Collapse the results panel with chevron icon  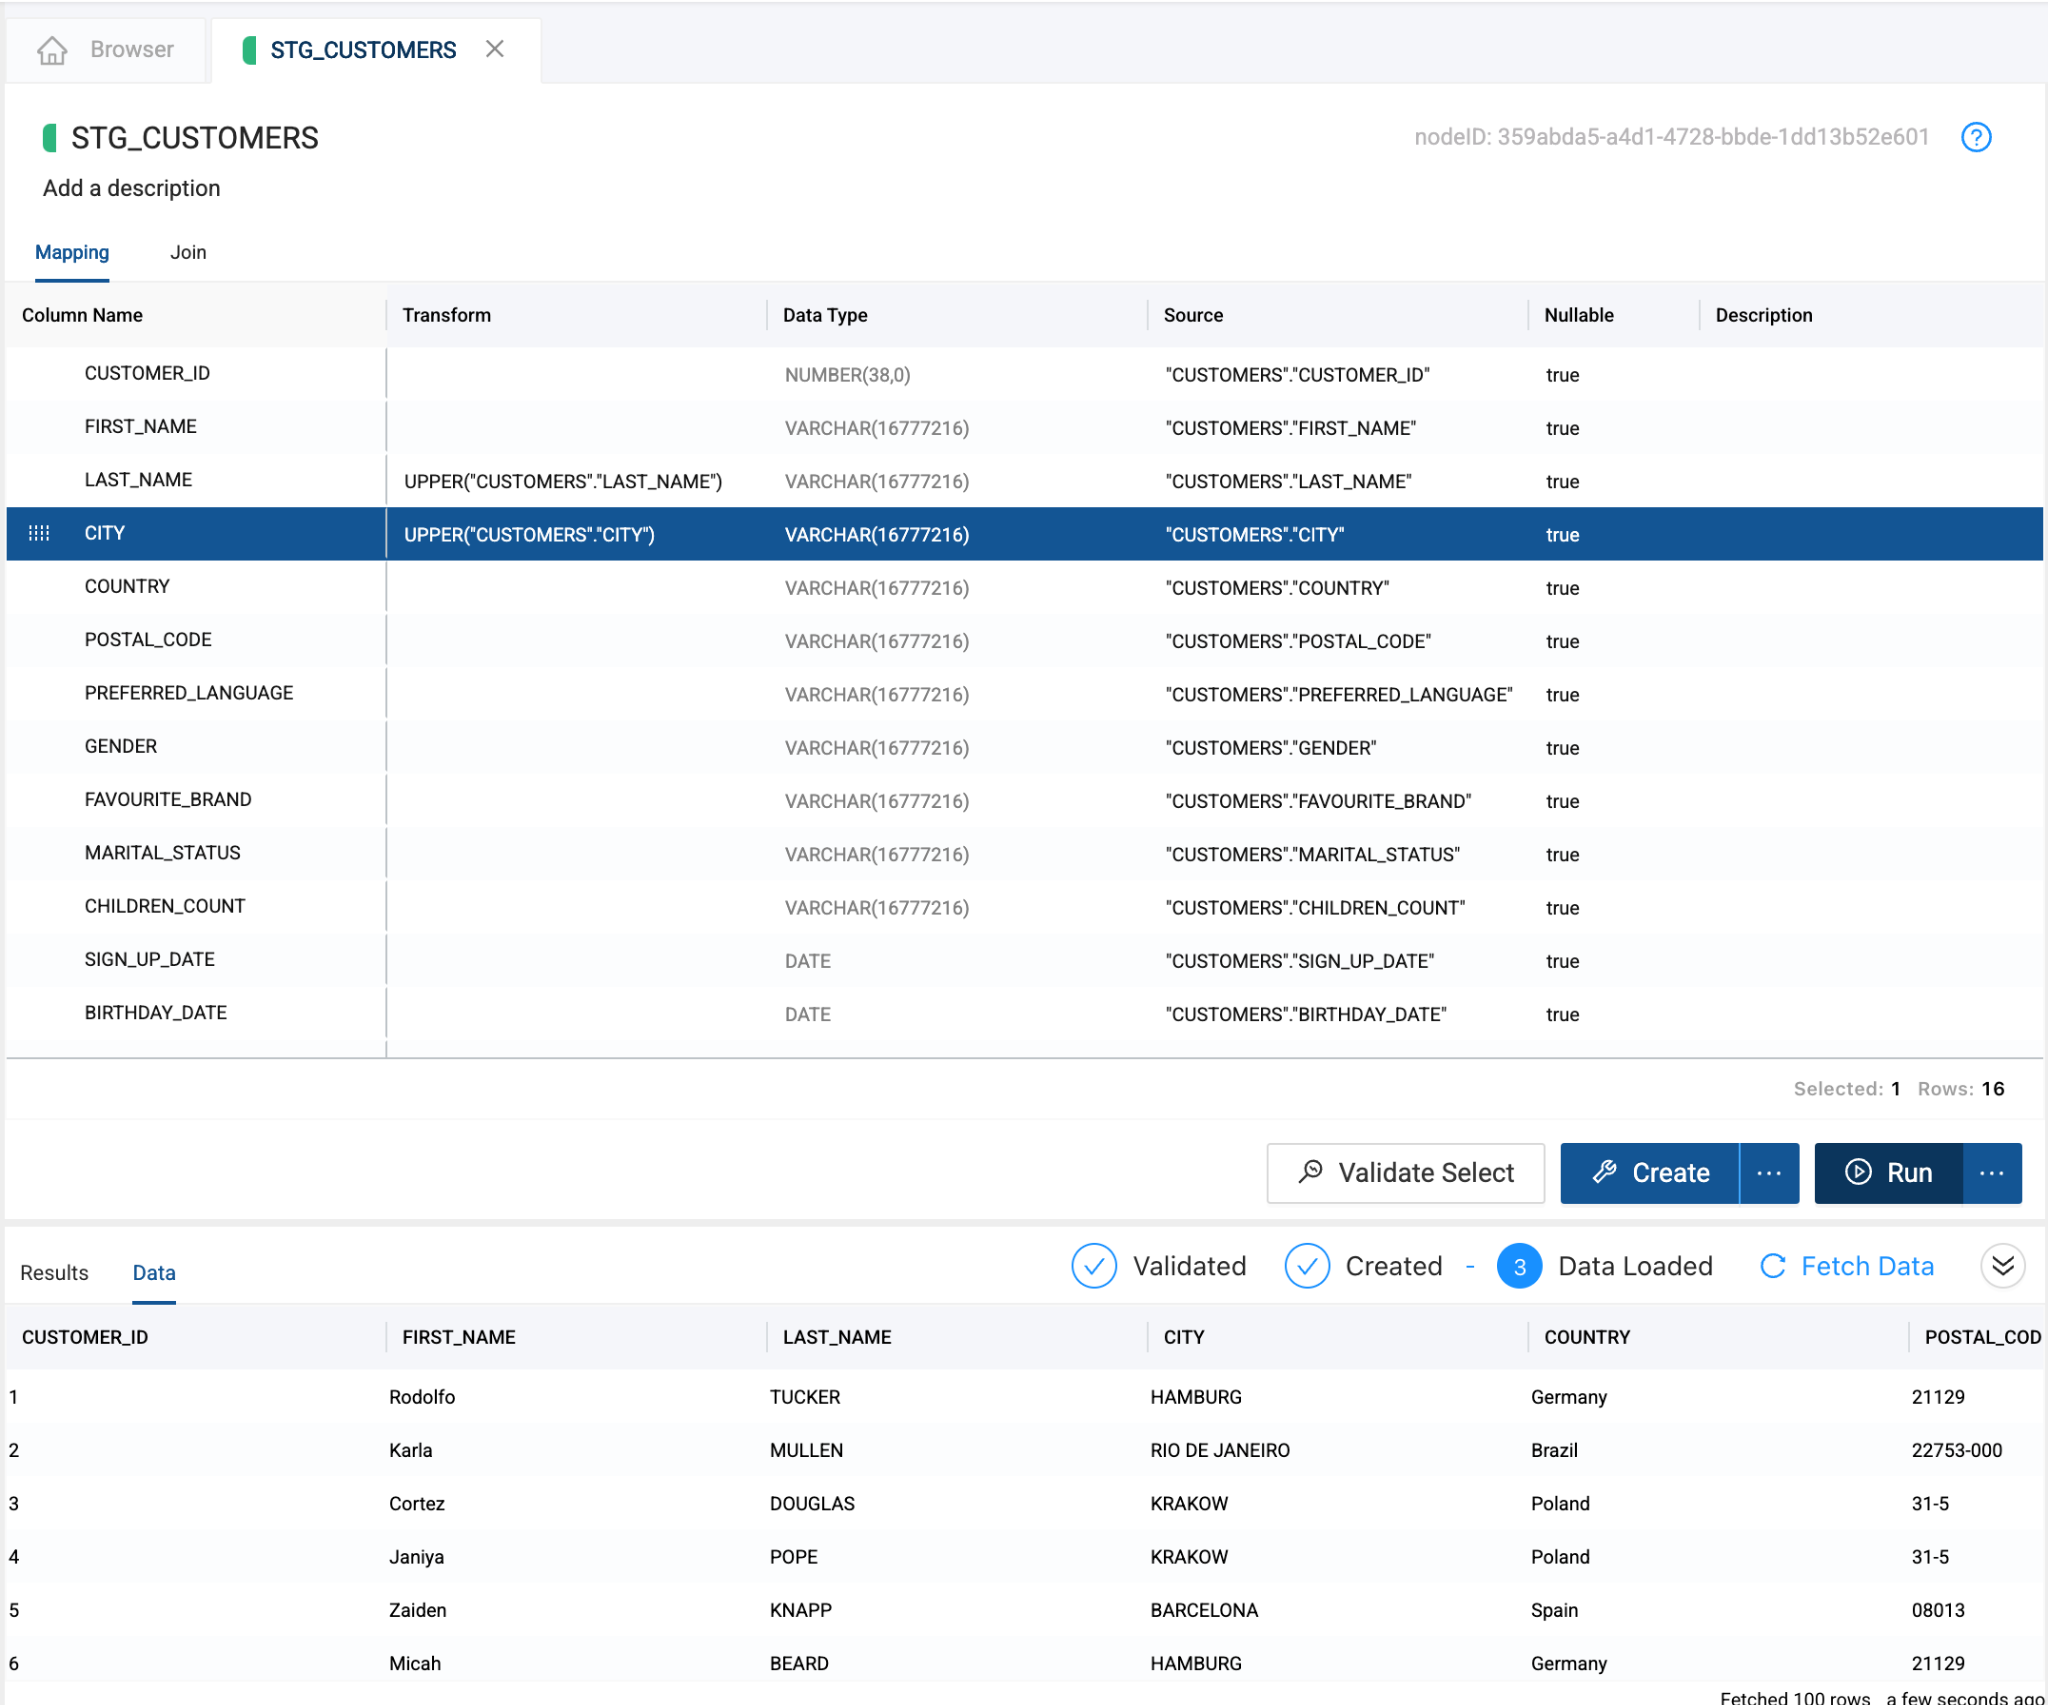(2003, 1266)
